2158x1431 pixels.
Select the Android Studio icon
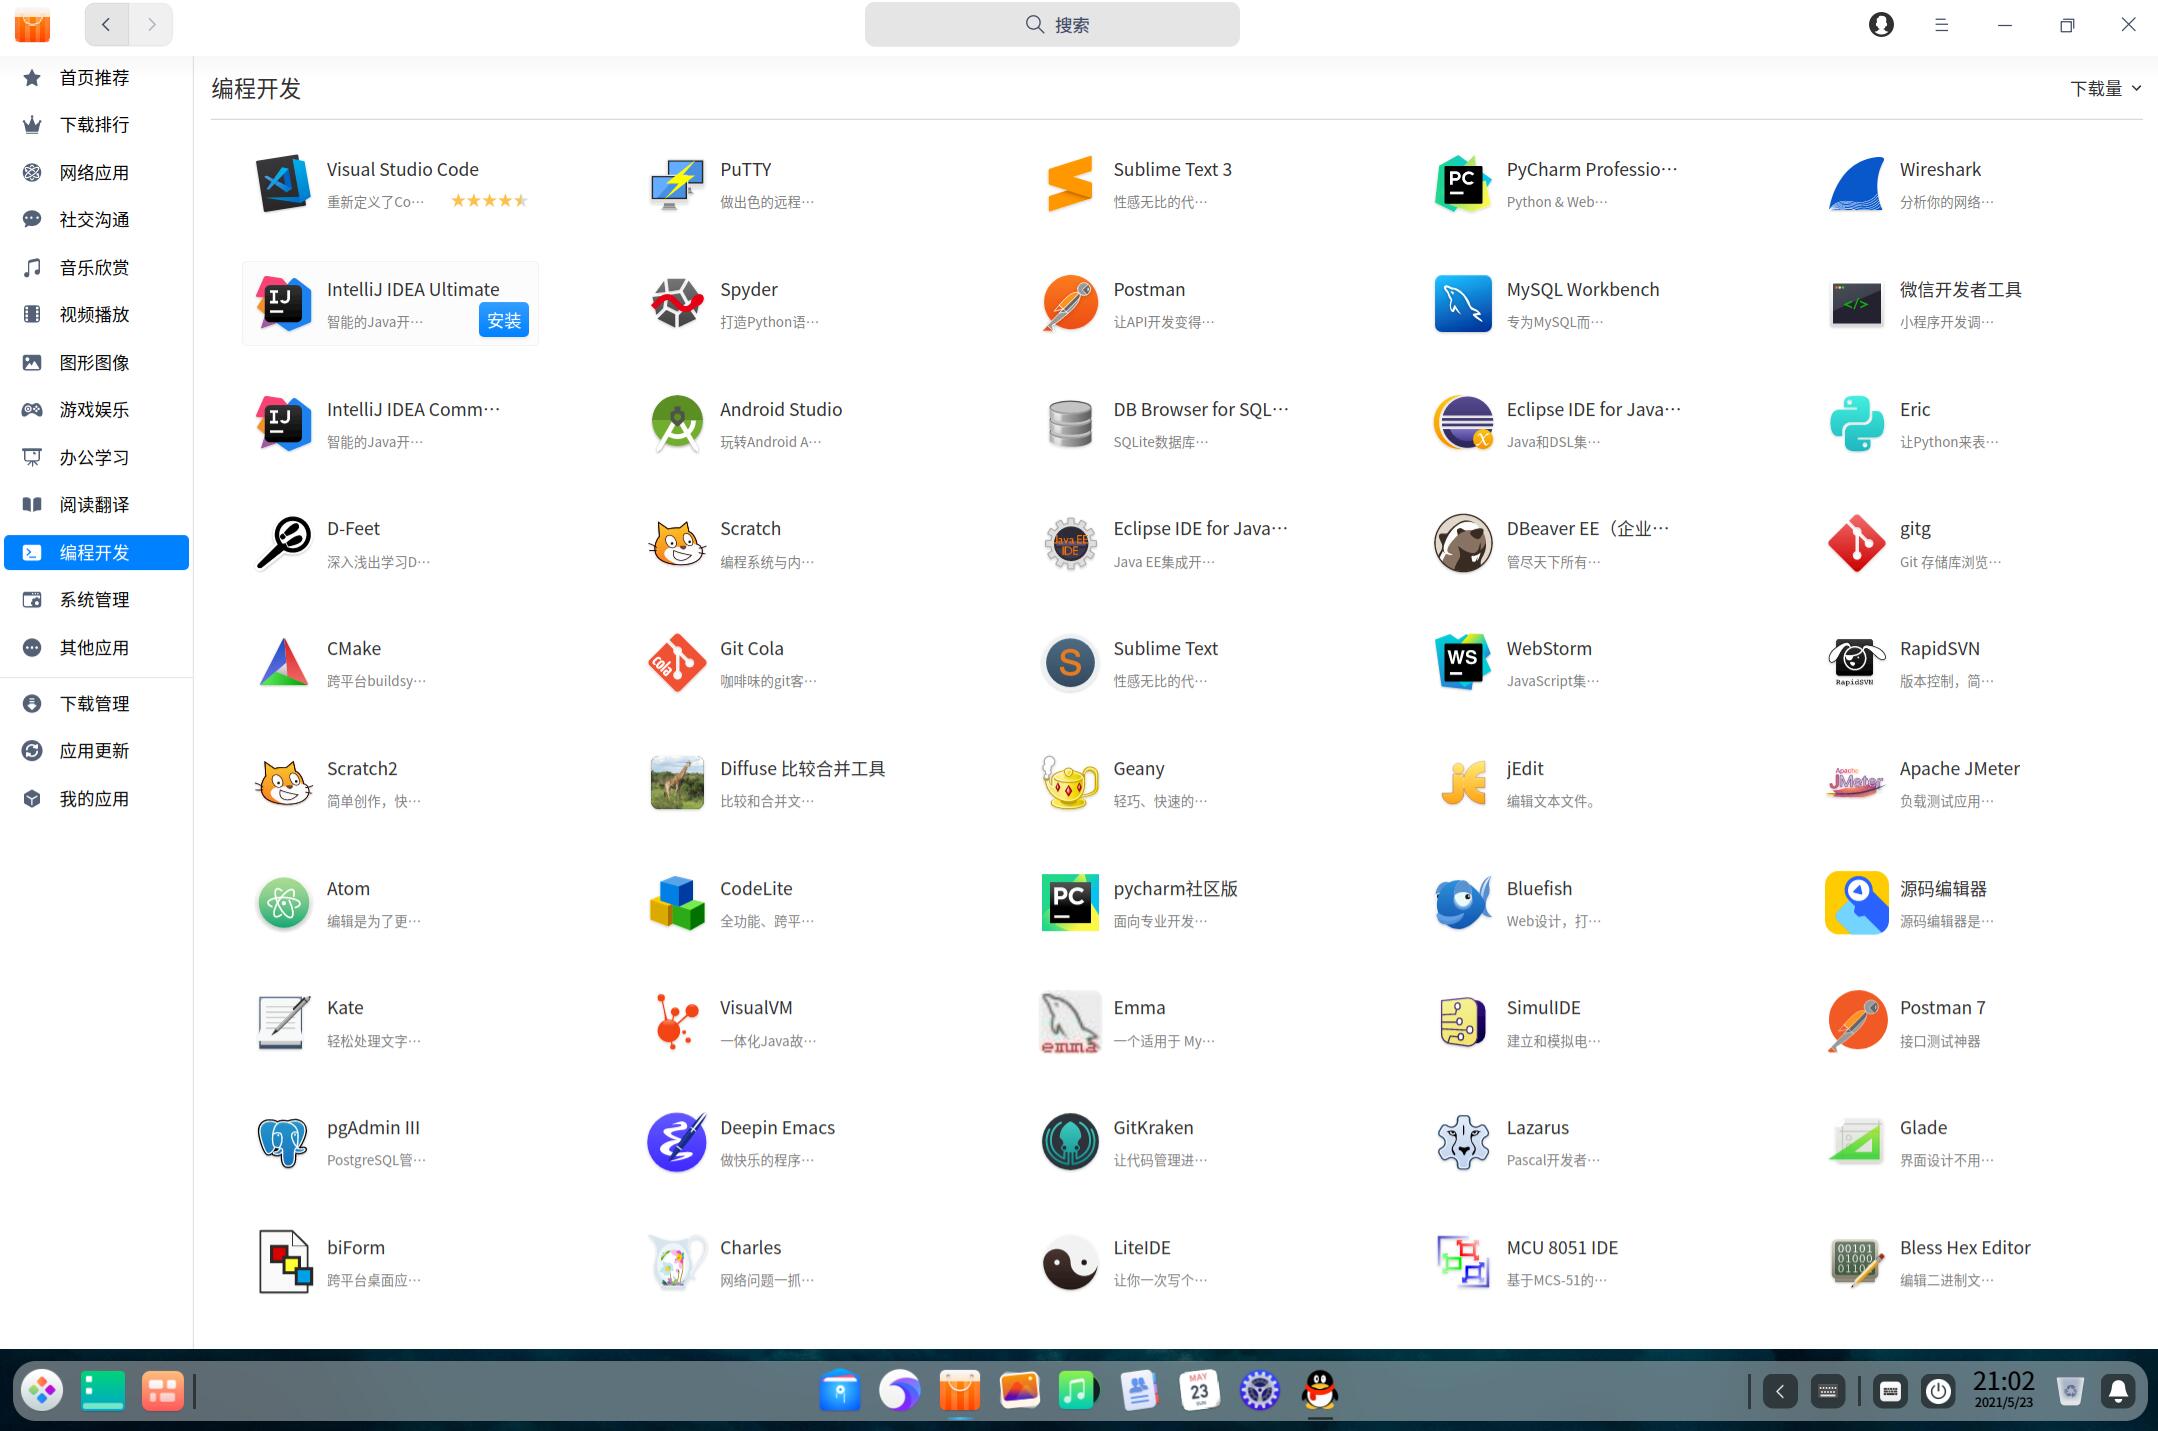click(677, 423)
